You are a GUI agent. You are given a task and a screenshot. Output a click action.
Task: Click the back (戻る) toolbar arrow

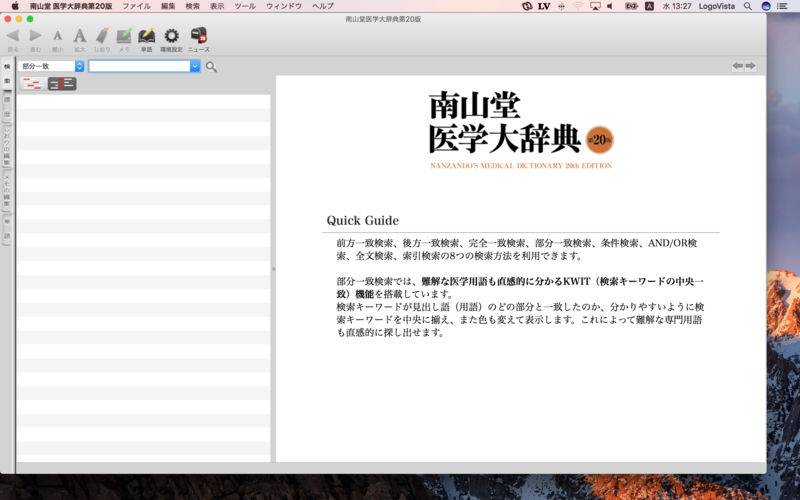pyautogui.click(x=13, y=36)
